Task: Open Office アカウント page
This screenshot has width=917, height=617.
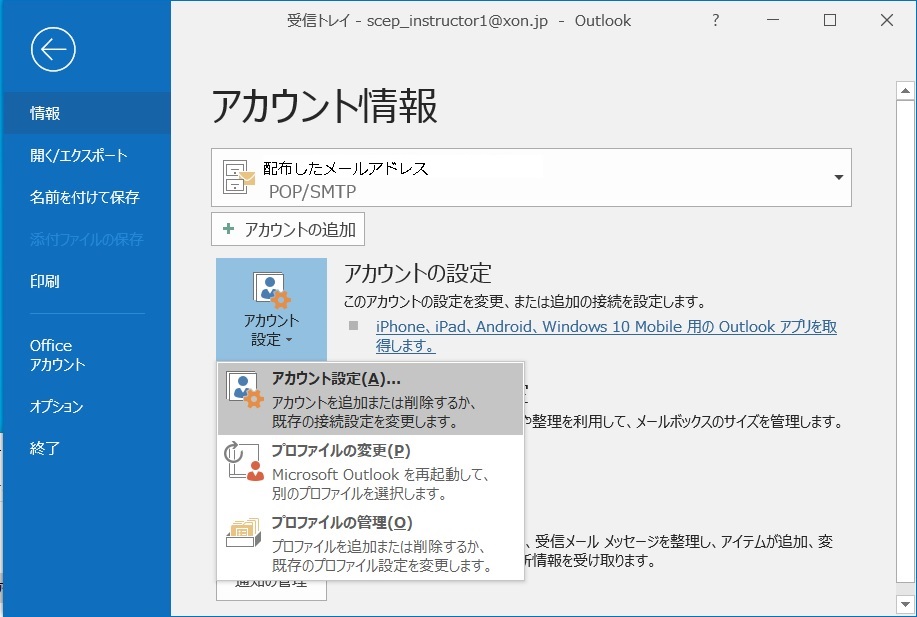Action: [57, 355]
